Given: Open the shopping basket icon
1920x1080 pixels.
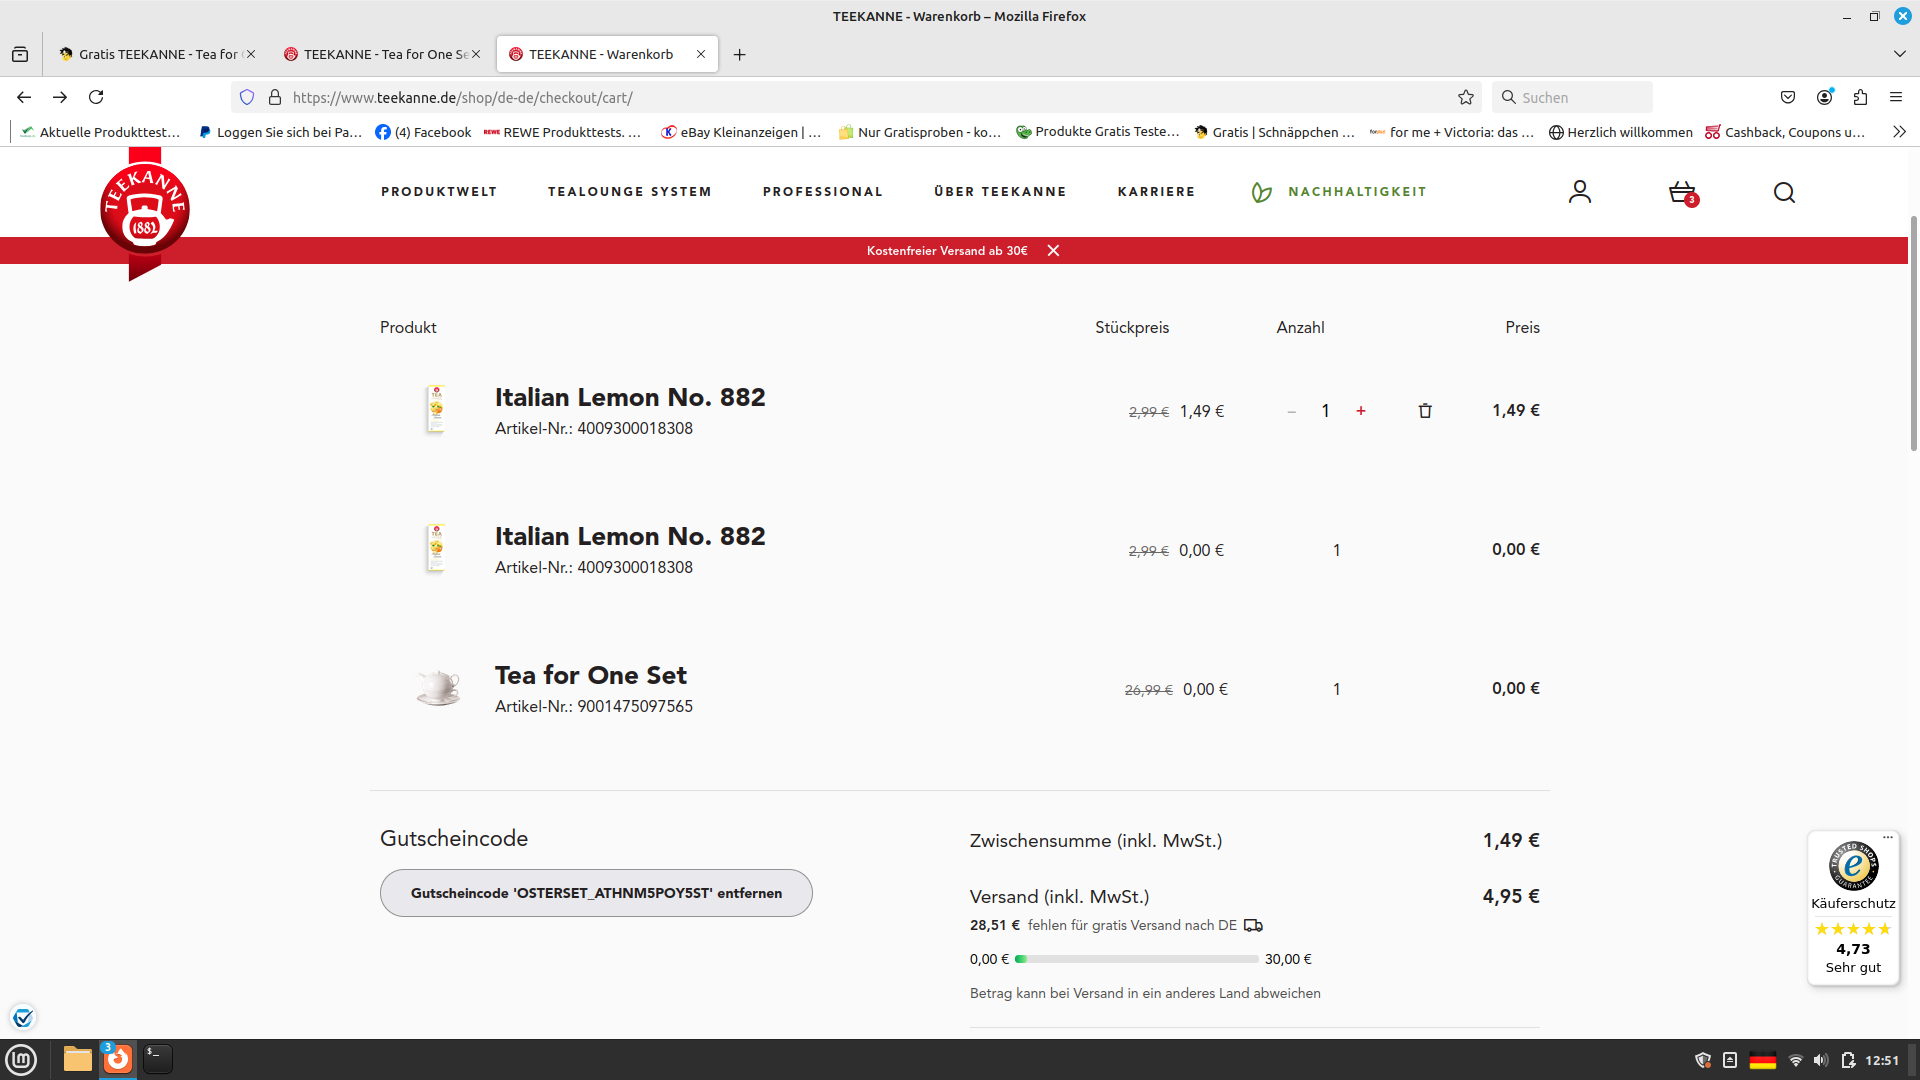Looking at the screenshot, I should click(1683, 192).
